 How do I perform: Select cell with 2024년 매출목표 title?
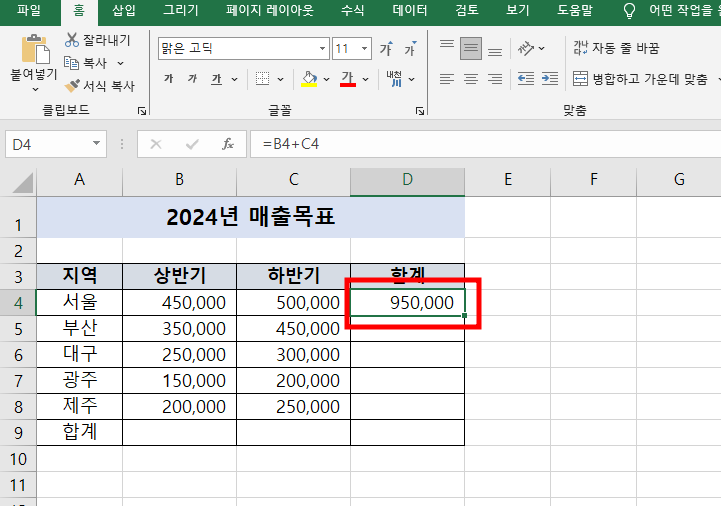pos(251,217)
